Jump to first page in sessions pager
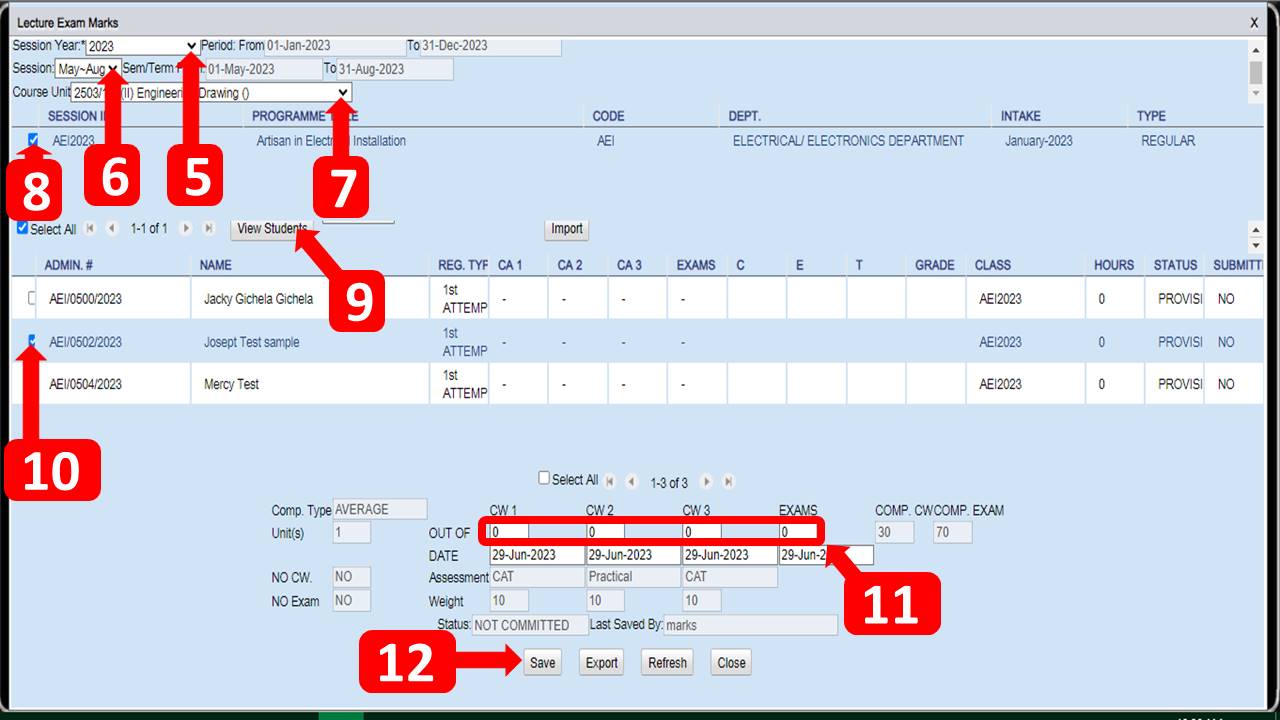The image size is (1280, 720). pyautogui.click(x=90, y=228)
